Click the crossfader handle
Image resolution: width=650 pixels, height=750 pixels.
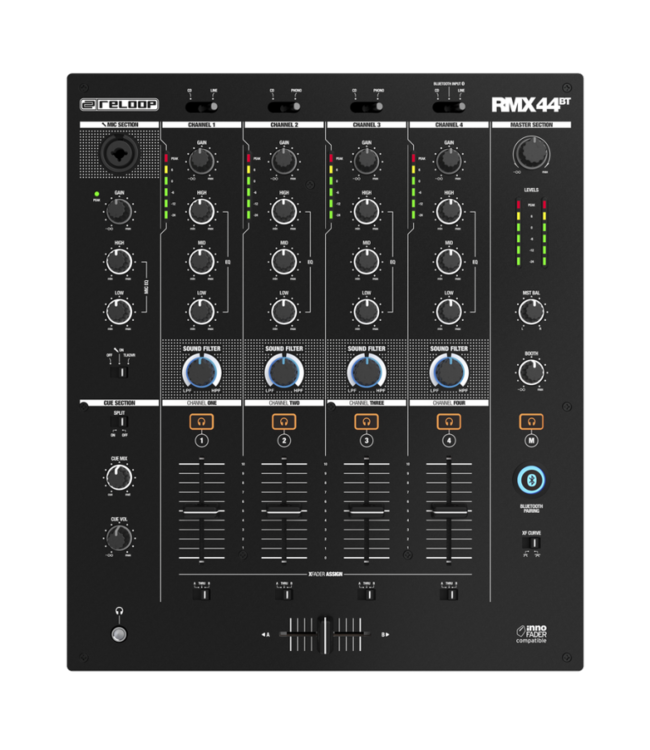pos(325,635)
